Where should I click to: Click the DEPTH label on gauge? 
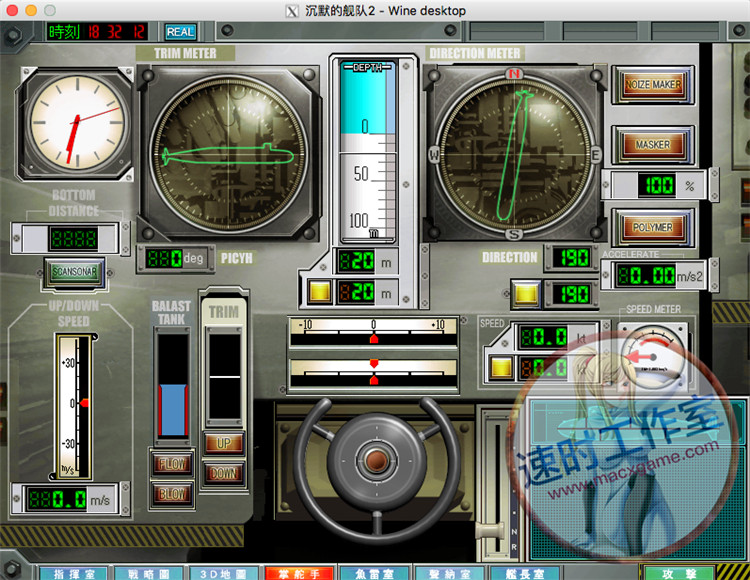367,67
